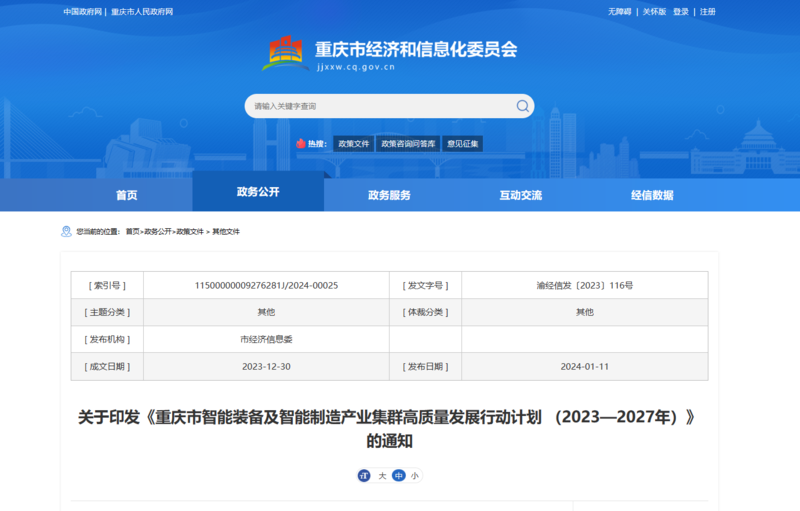The height and width of the screenshot is (511, 800).
Task: Click the site emblem logo
Action: pyautogui.click(x=286, y=53)
